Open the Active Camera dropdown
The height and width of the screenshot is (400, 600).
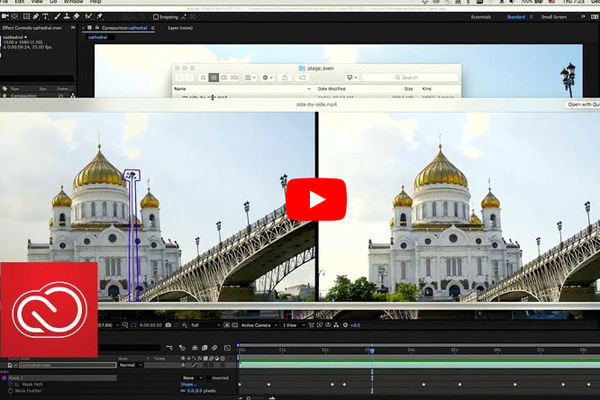tap(257, 325)
